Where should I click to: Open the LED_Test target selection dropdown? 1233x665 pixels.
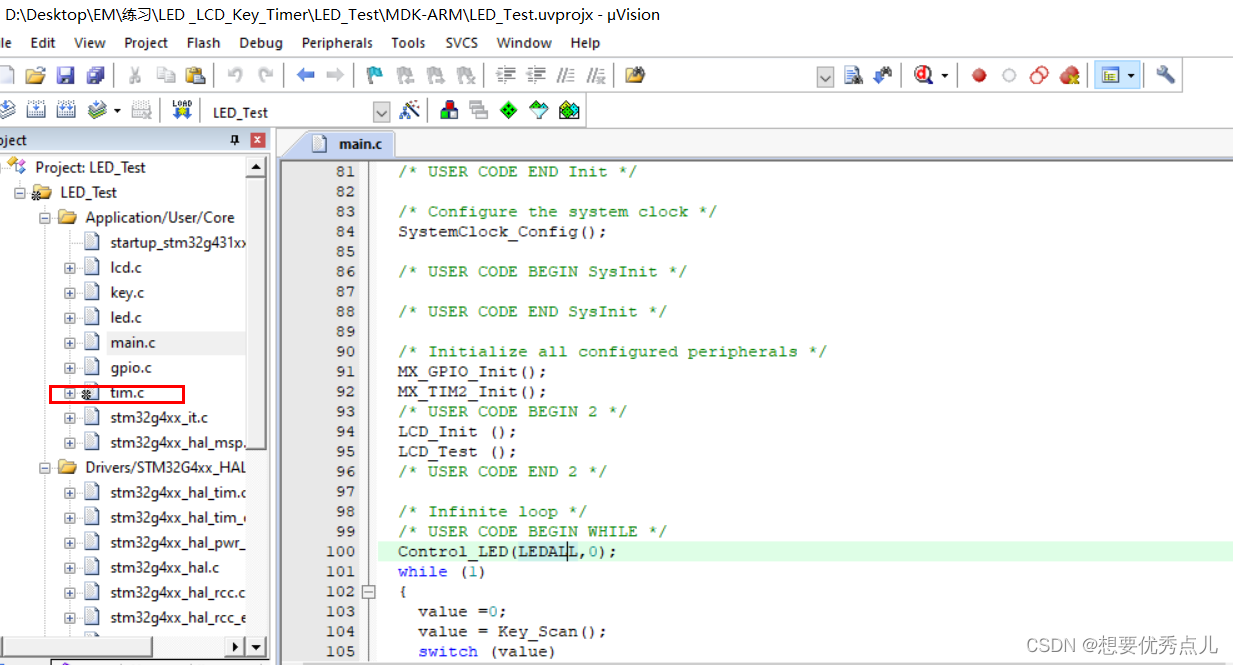click(383, 111)
